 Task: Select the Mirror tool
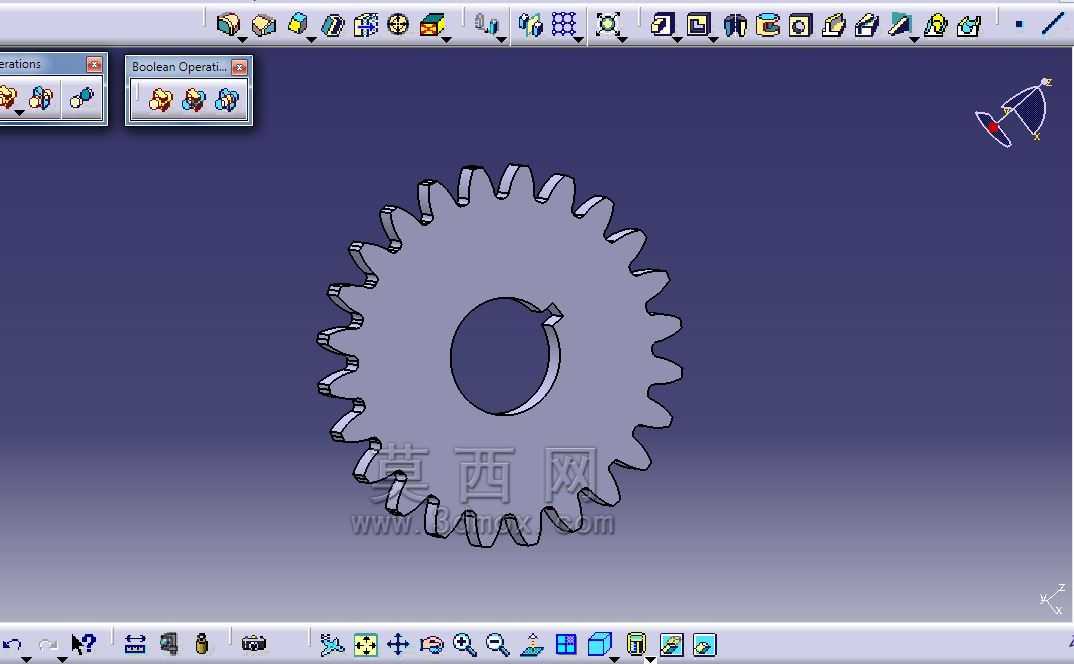tap(530, 25)
